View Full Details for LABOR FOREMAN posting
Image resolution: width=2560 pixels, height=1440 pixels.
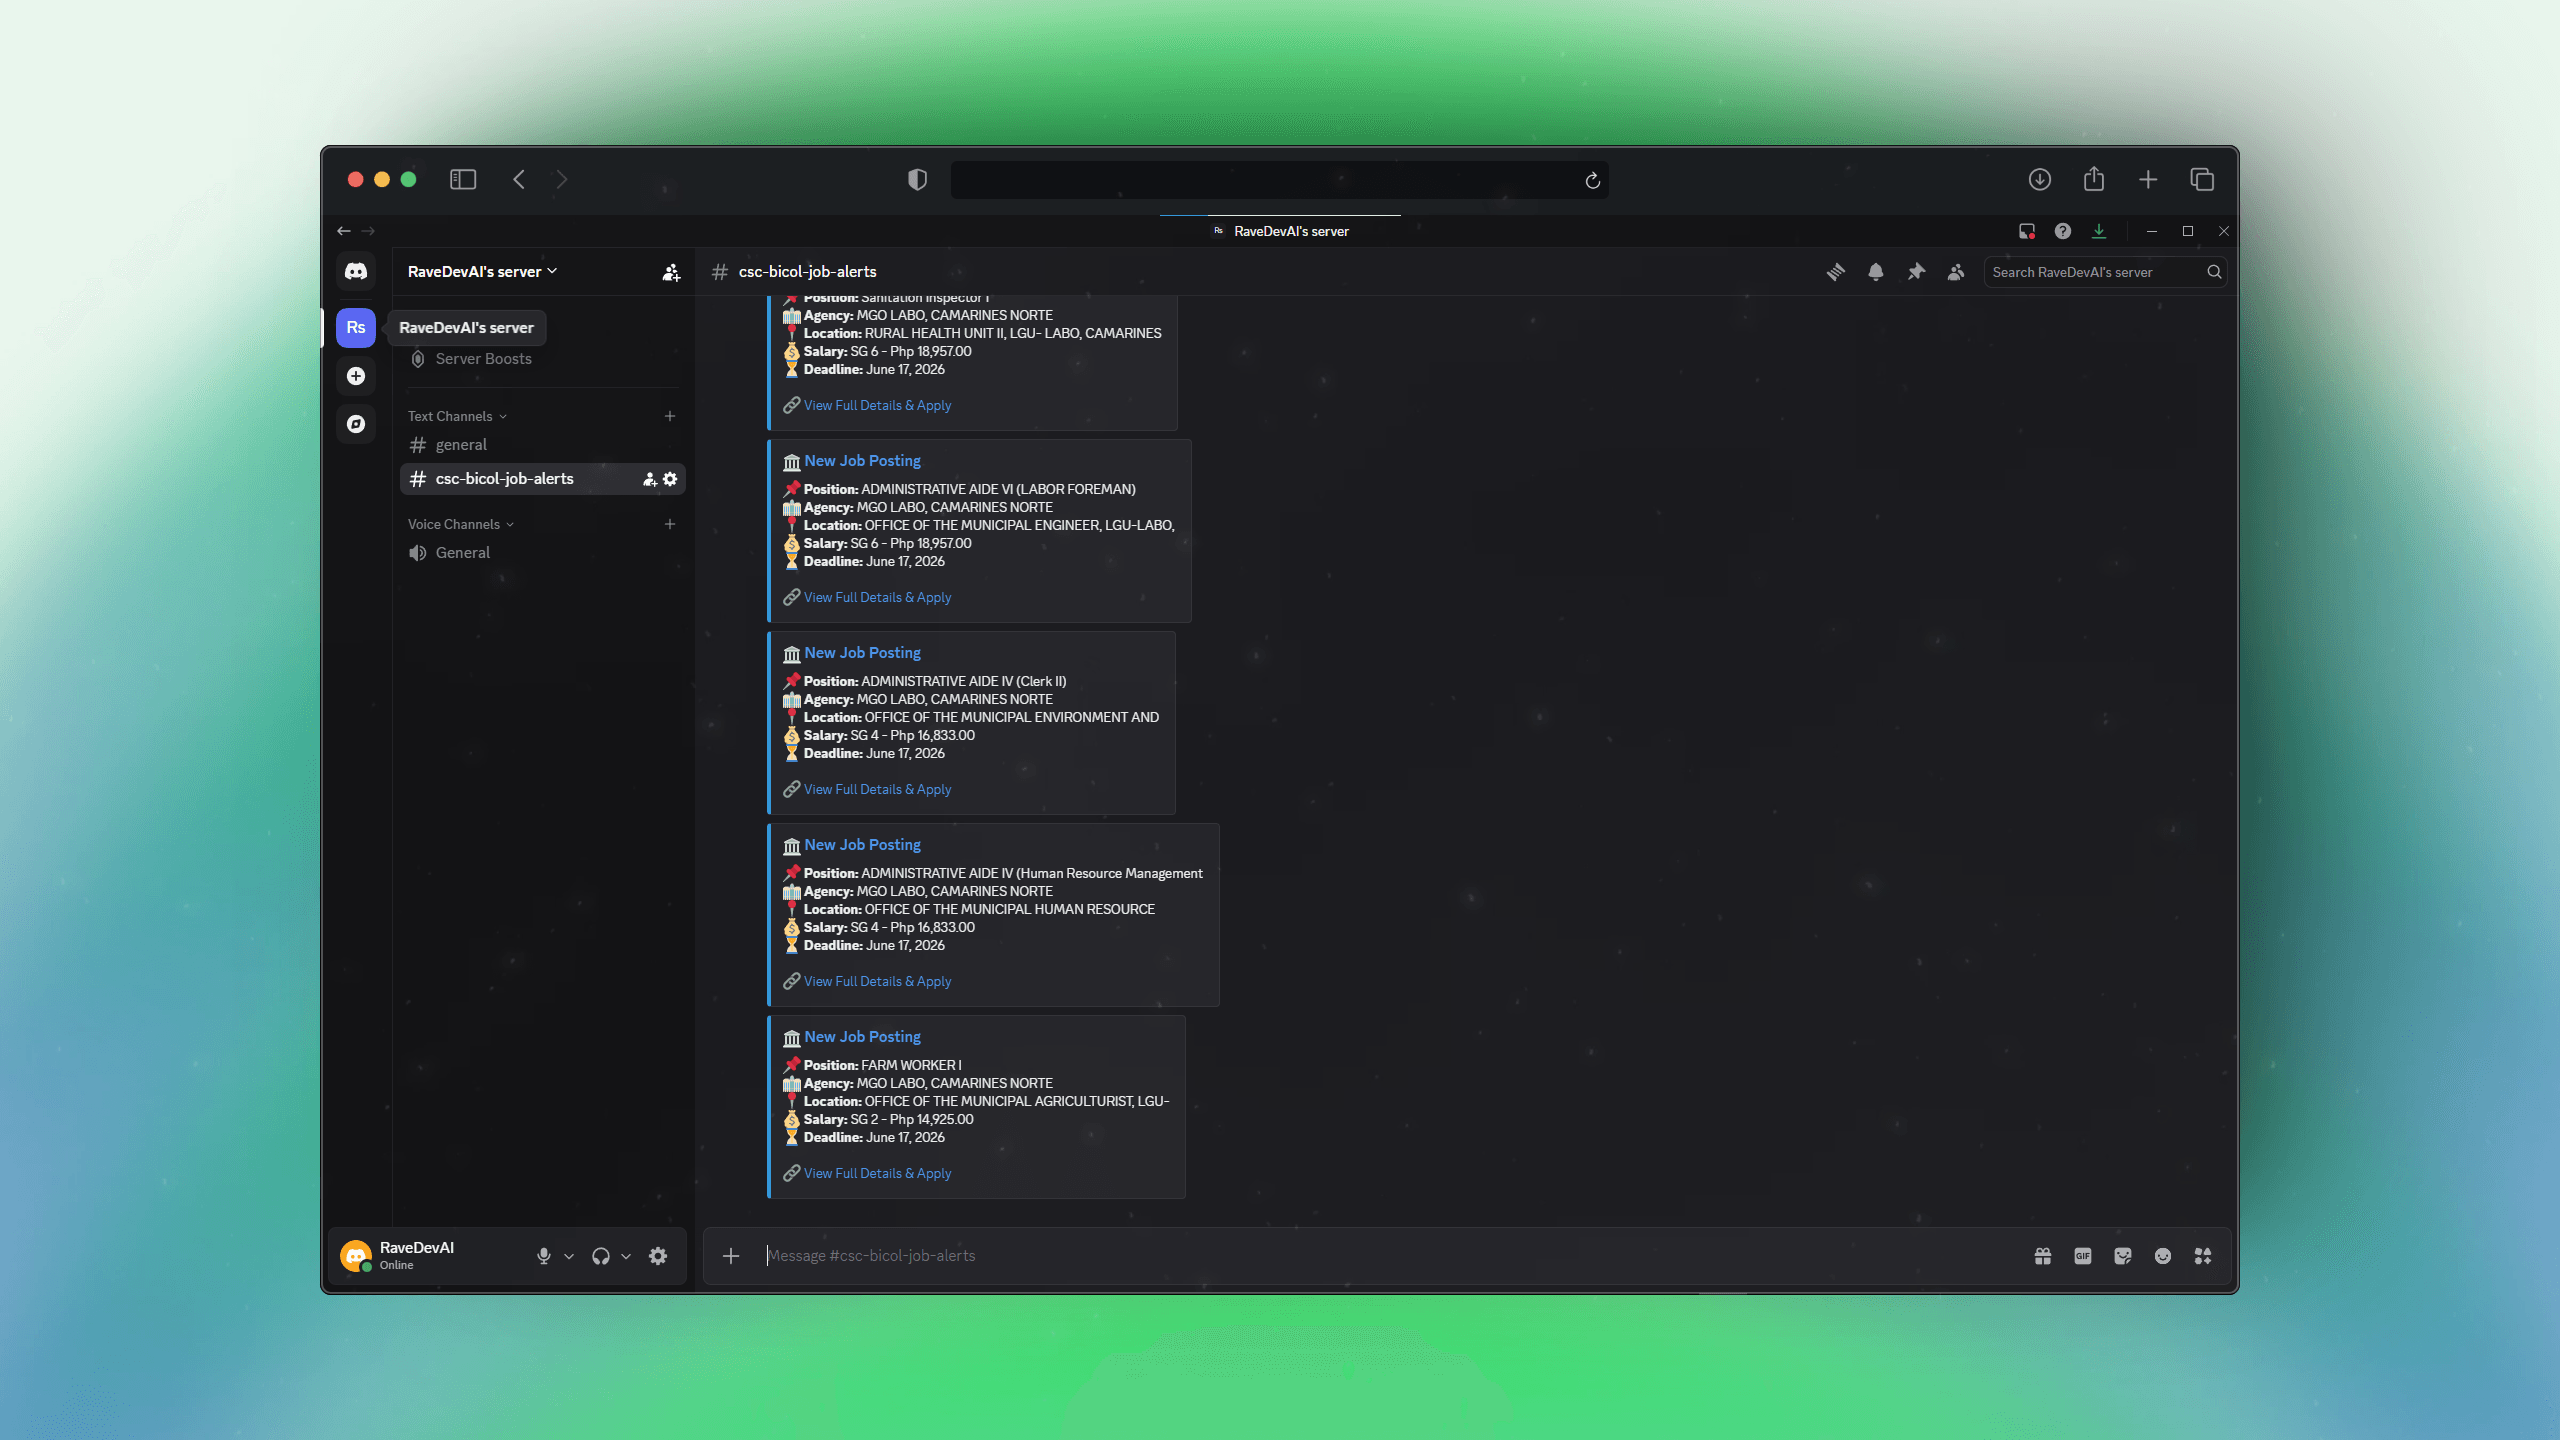coord(877,597)
